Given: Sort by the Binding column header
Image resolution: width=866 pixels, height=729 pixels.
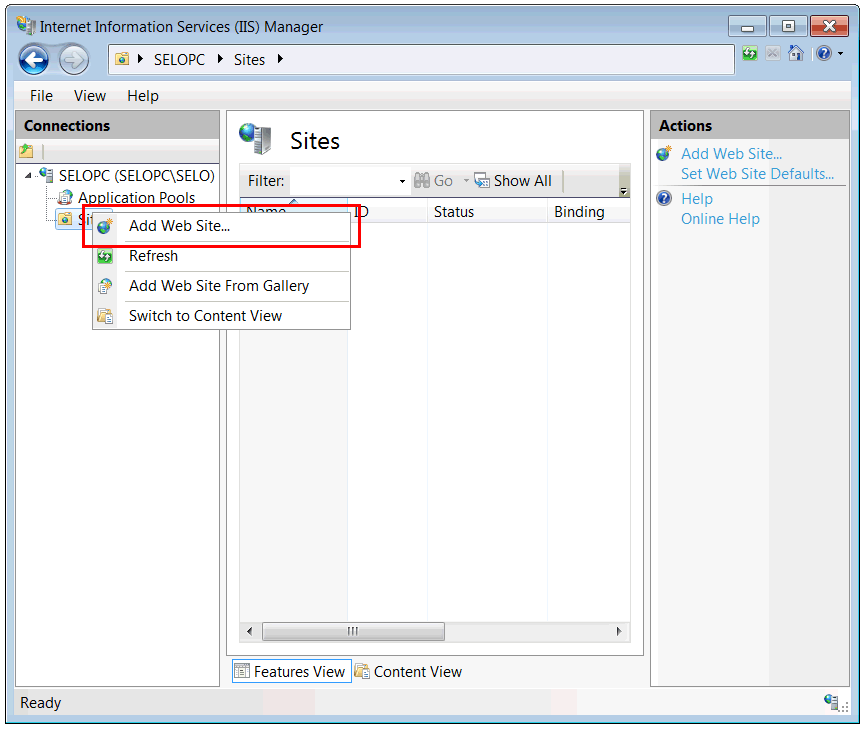Looking at the screenshot, I should (589, 212).
